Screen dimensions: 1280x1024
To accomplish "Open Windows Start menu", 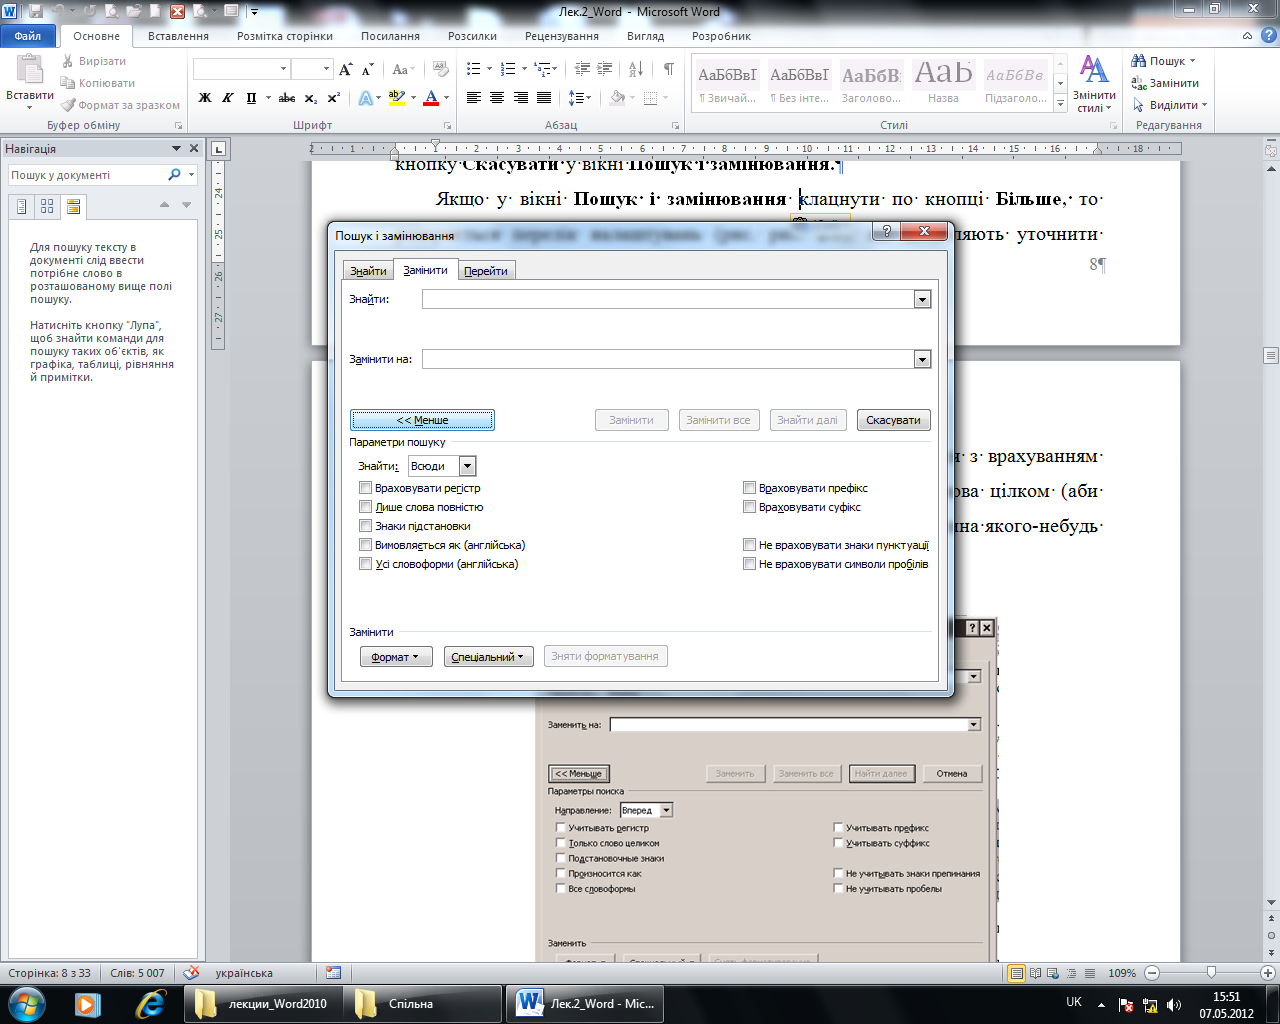I will coord(25,1003).
